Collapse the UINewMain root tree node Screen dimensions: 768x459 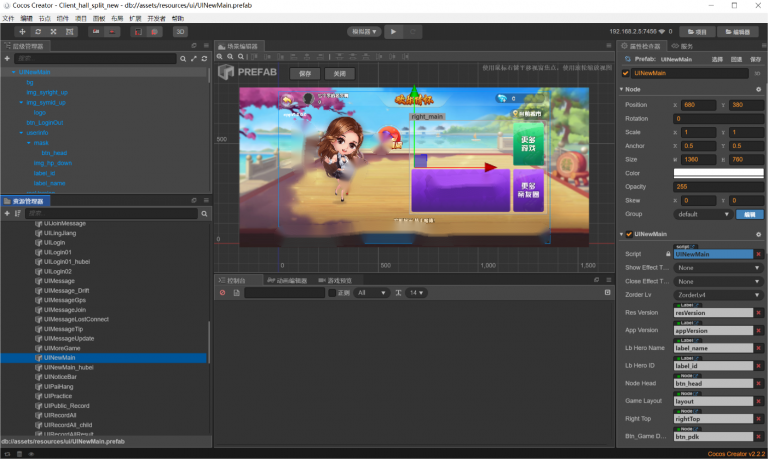(14, 72)
